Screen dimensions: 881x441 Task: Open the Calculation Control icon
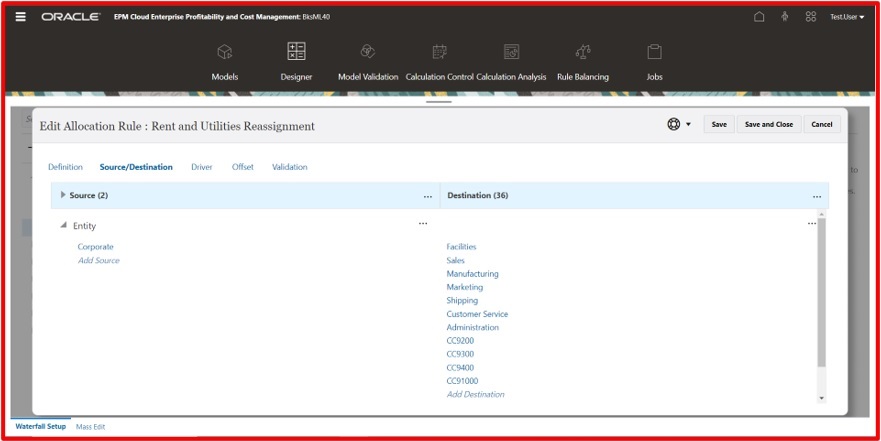[439, 52]
